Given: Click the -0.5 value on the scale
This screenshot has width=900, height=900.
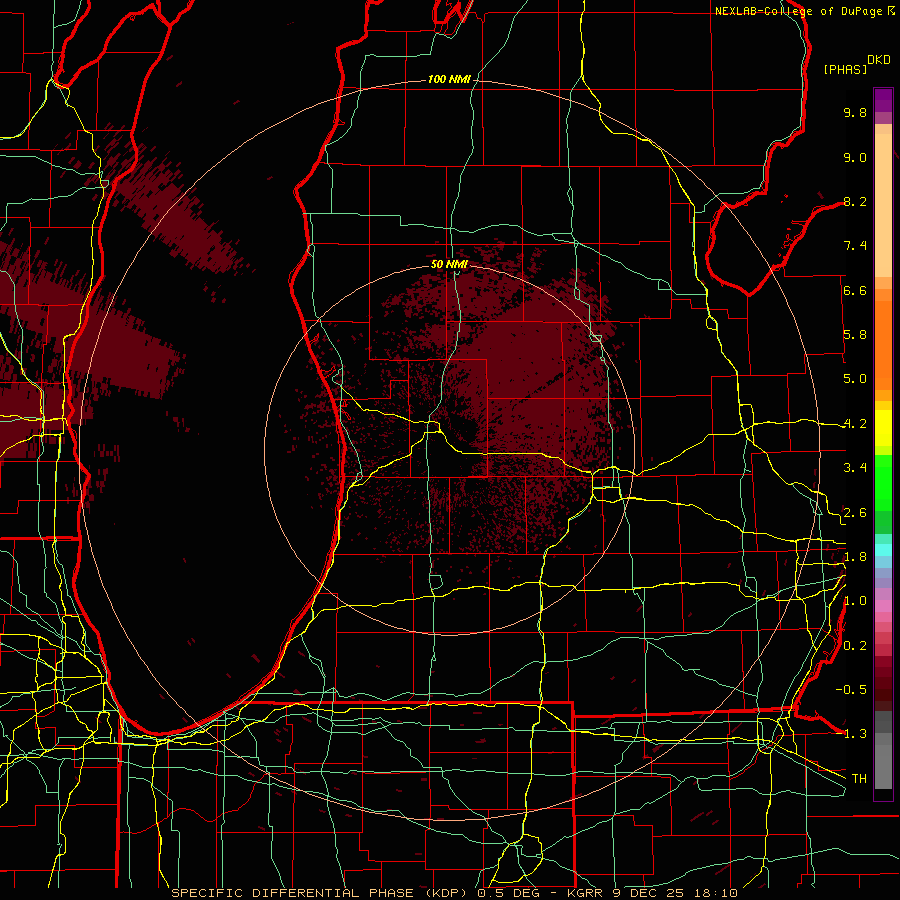Looking at the screenshot, I should coord(851,690).
